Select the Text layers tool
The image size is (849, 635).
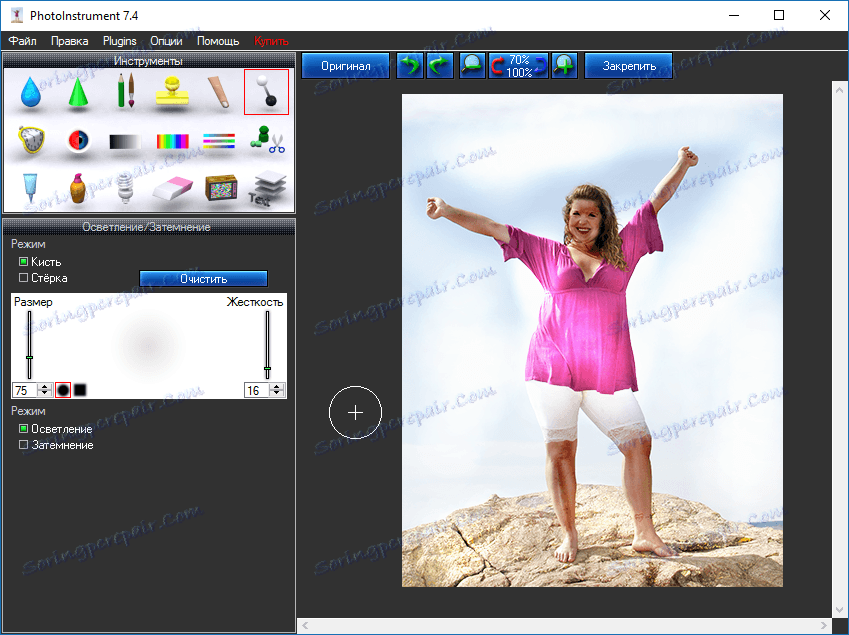click(x=266, y=188)
